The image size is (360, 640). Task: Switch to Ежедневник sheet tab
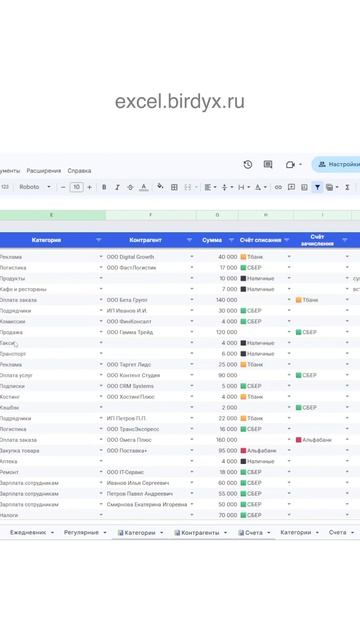point(28,533)
